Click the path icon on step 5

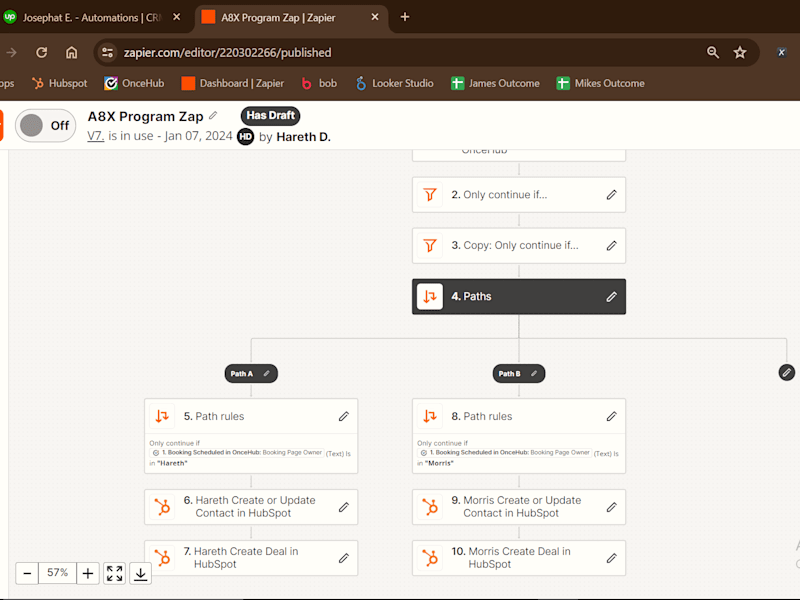[x=162, y=416]
